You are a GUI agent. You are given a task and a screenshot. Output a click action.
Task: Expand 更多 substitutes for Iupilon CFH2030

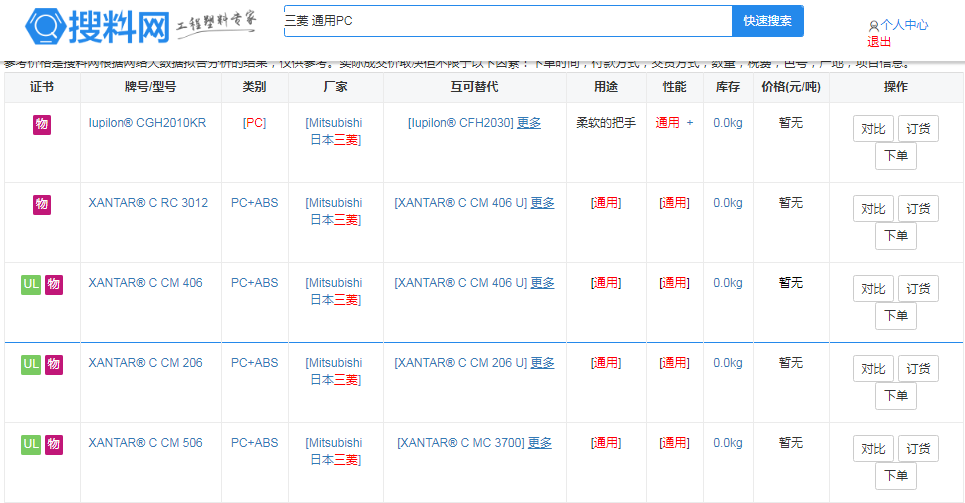click(x=529, y=123)
